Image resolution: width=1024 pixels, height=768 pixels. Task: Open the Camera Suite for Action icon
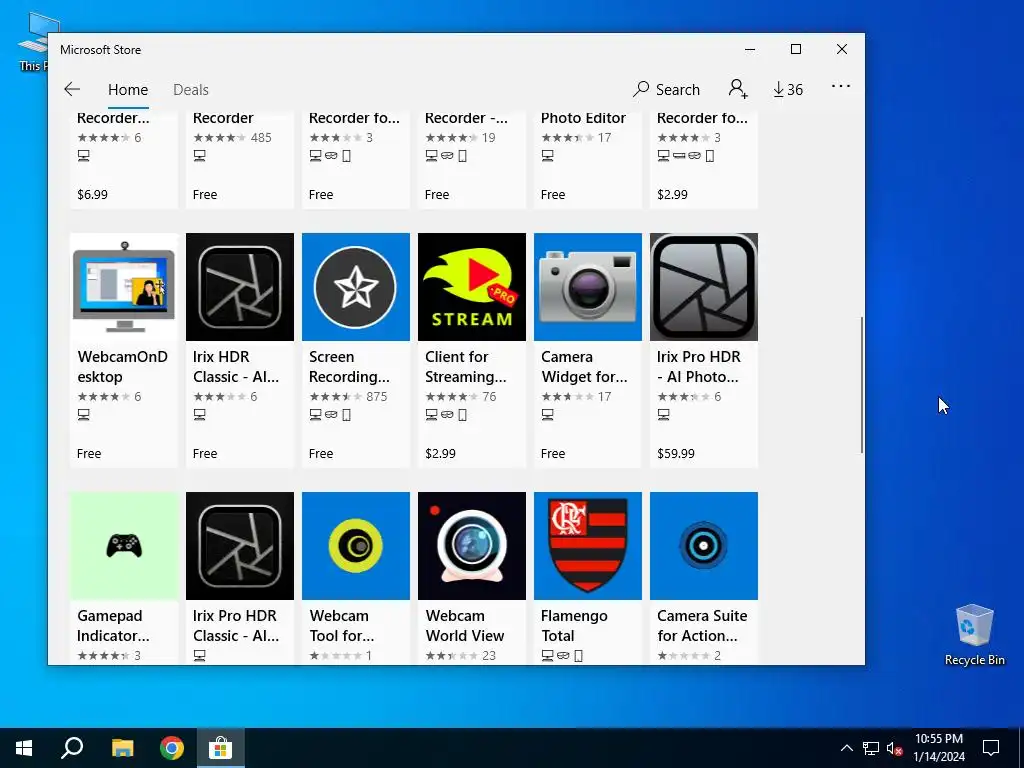tap(704, 546)
